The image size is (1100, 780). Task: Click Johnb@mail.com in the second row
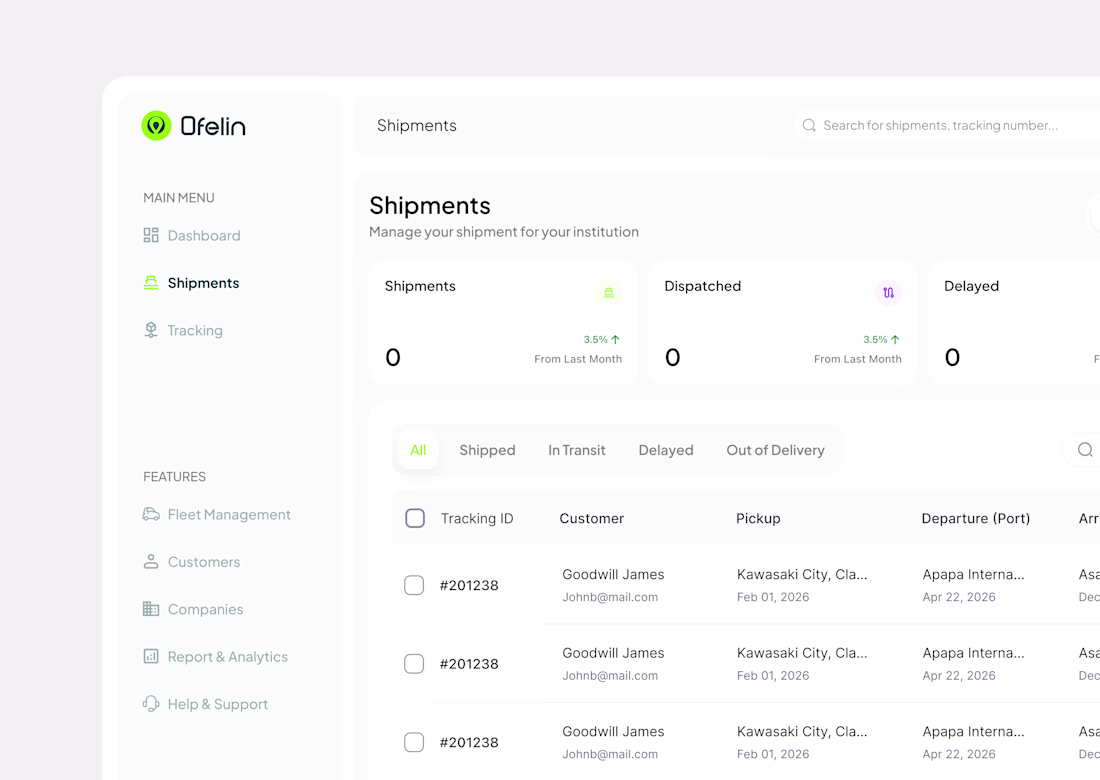[610, 675]
